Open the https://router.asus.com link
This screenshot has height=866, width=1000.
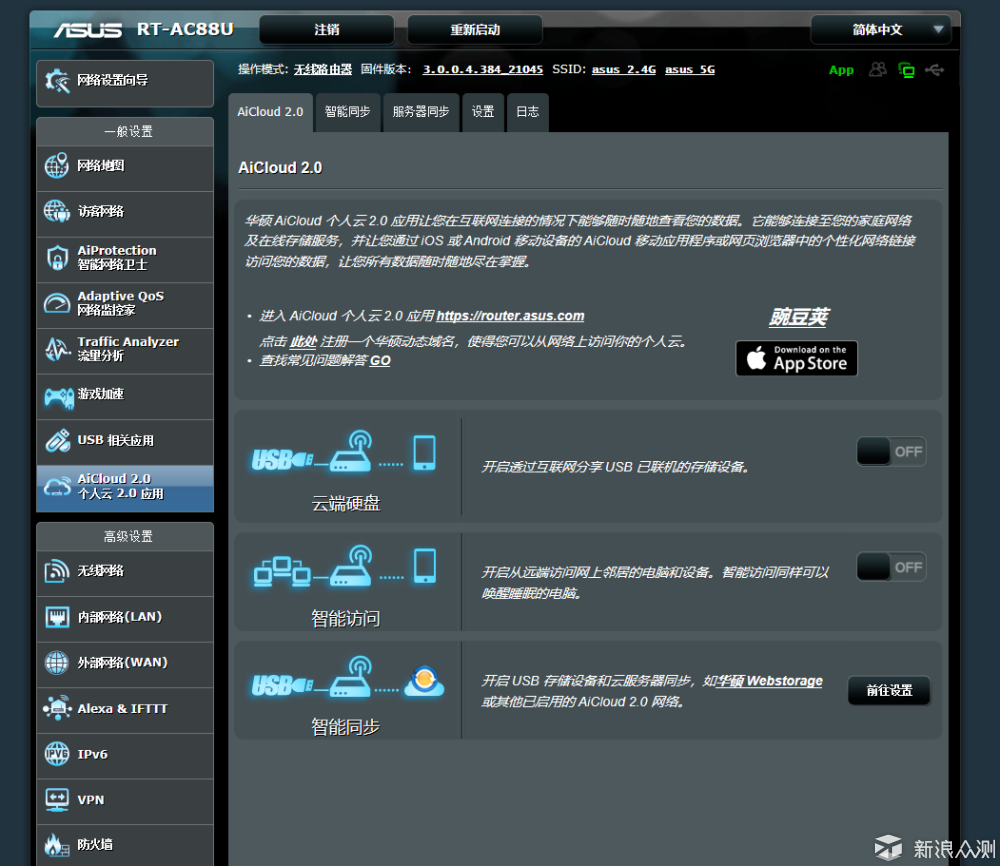(510, 316)
